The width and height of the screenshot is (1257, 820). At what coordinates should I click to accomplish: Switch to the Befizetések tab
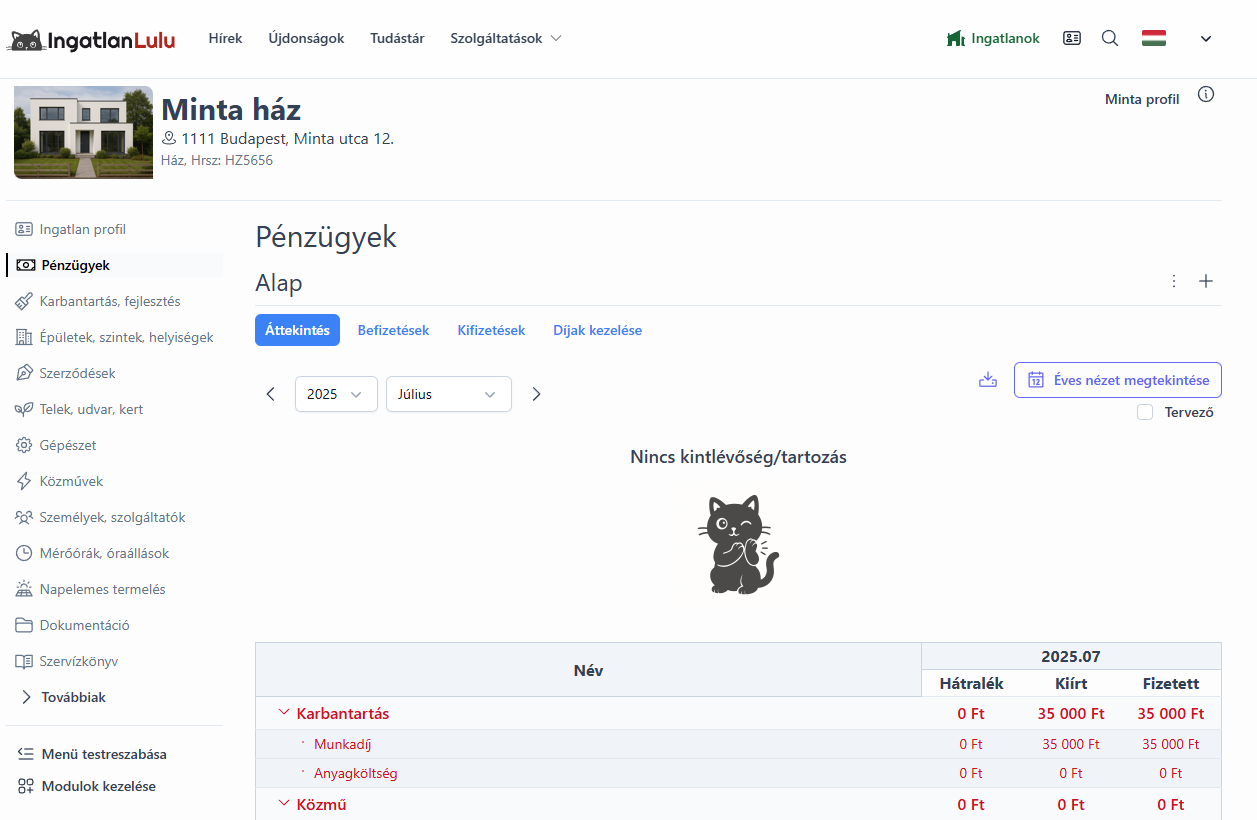[393, 330]
